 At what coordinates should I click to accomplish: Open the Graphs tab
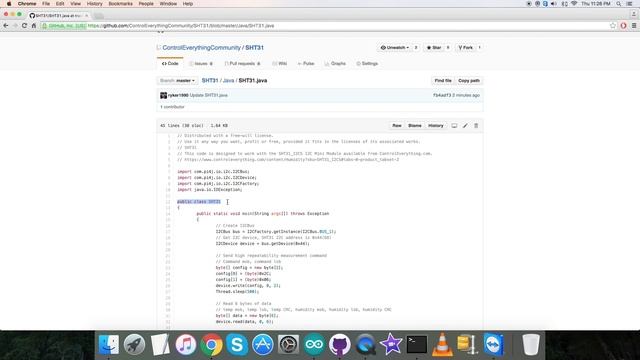tap(335, 64)
